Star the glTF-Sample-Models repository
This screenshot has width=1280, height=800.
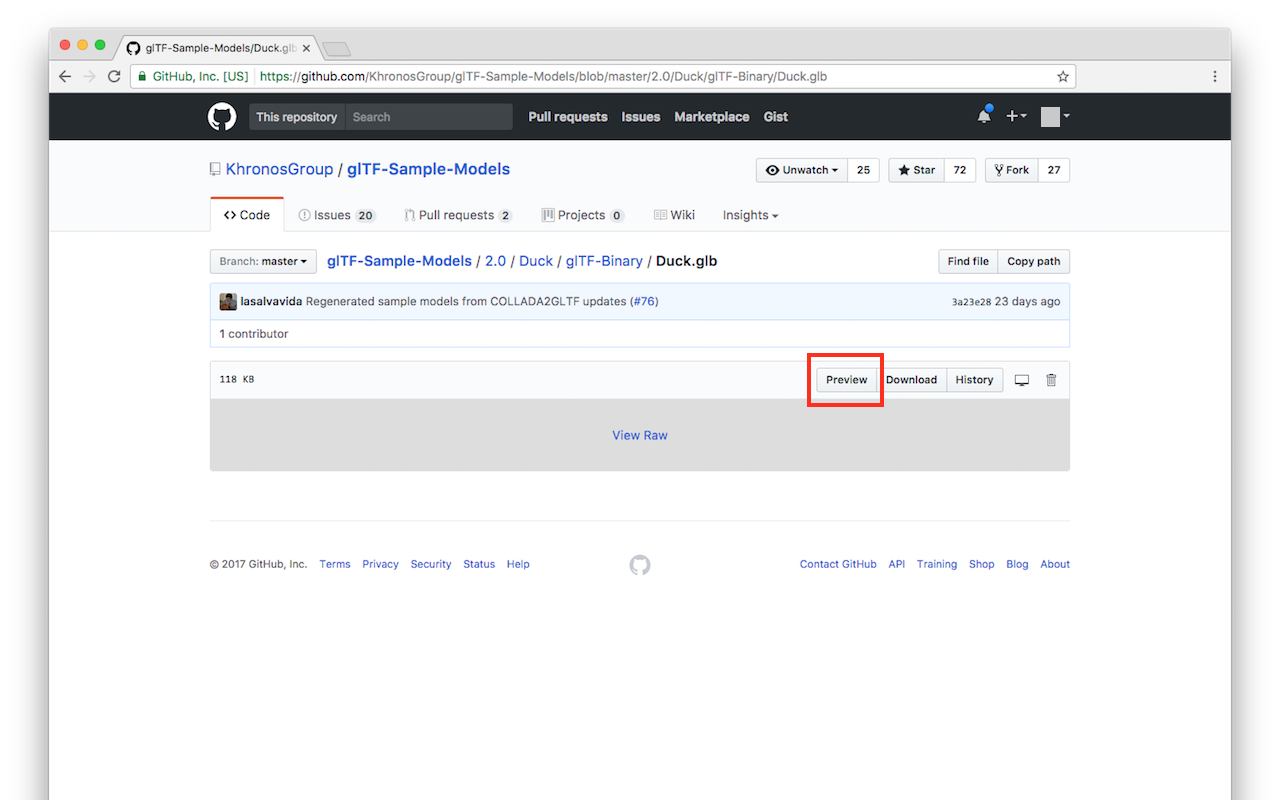click(x=915, y=170)
